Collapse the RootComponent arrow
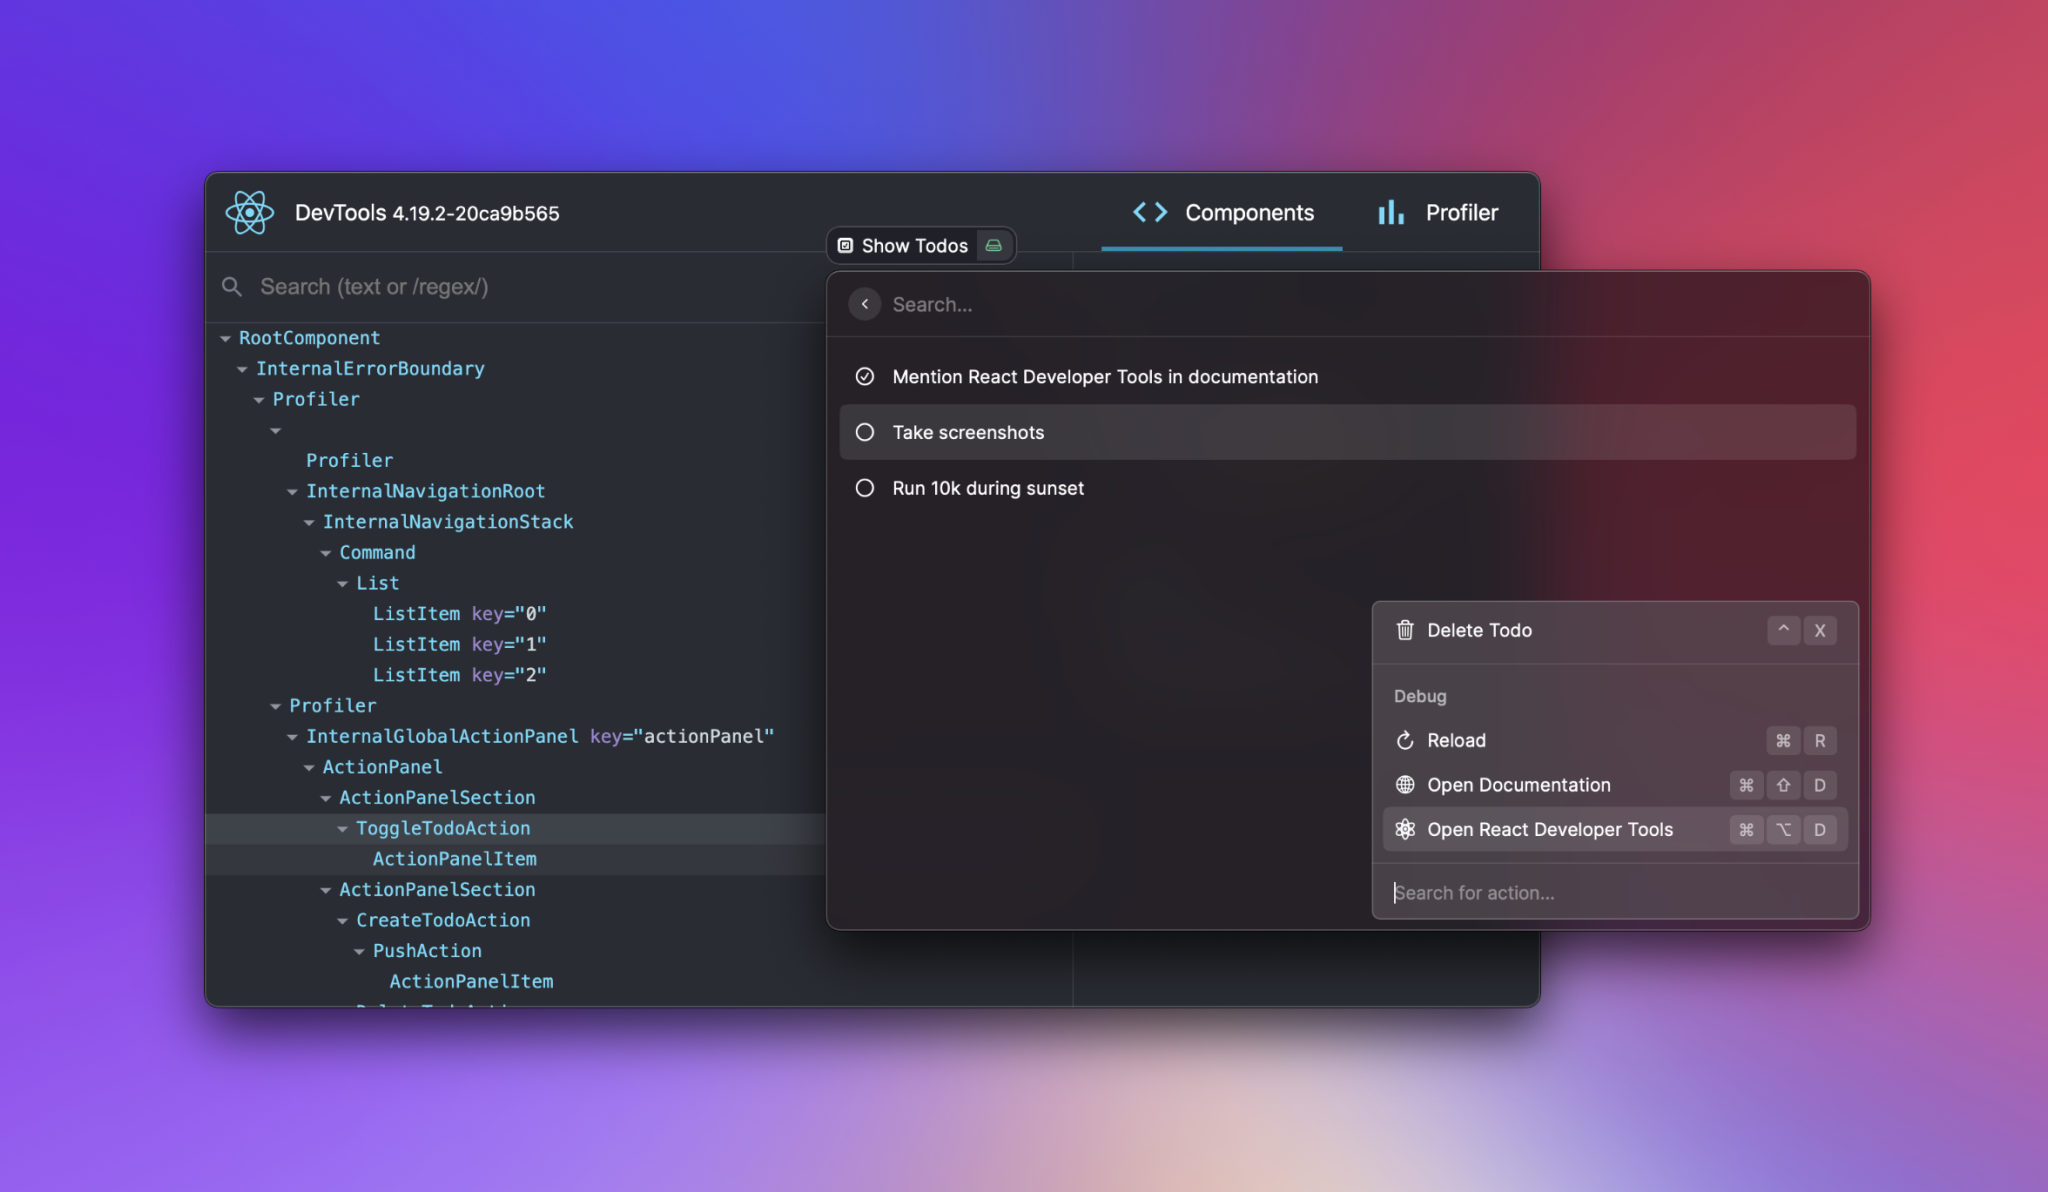2048x1192 pixels. pos(226,339)
